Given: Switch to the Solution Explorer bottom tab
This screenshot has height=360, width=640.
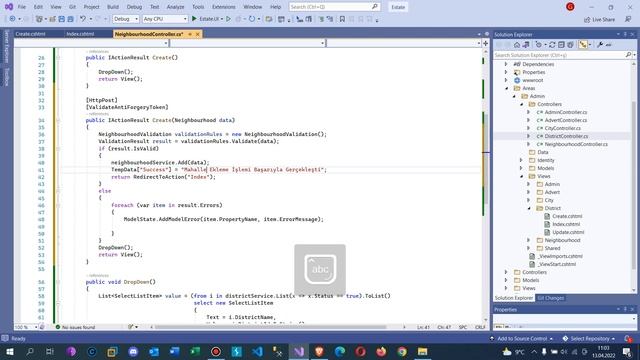Looking at the screenshot, I should click(x=514, y=298).
